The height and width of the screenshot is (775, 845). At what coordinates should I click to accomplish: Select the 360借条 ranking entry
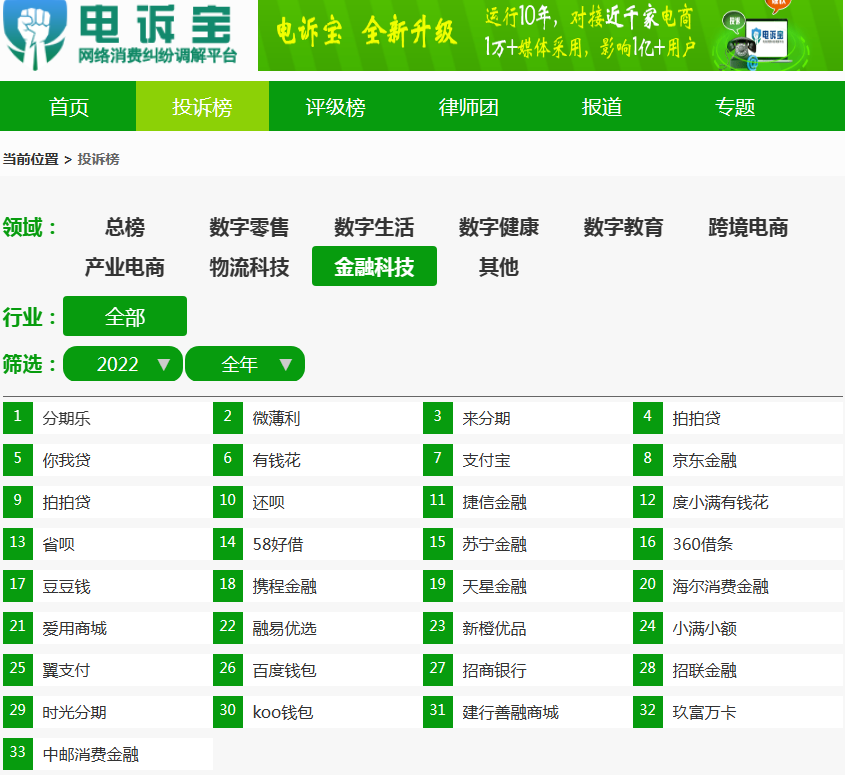(738, 544)
